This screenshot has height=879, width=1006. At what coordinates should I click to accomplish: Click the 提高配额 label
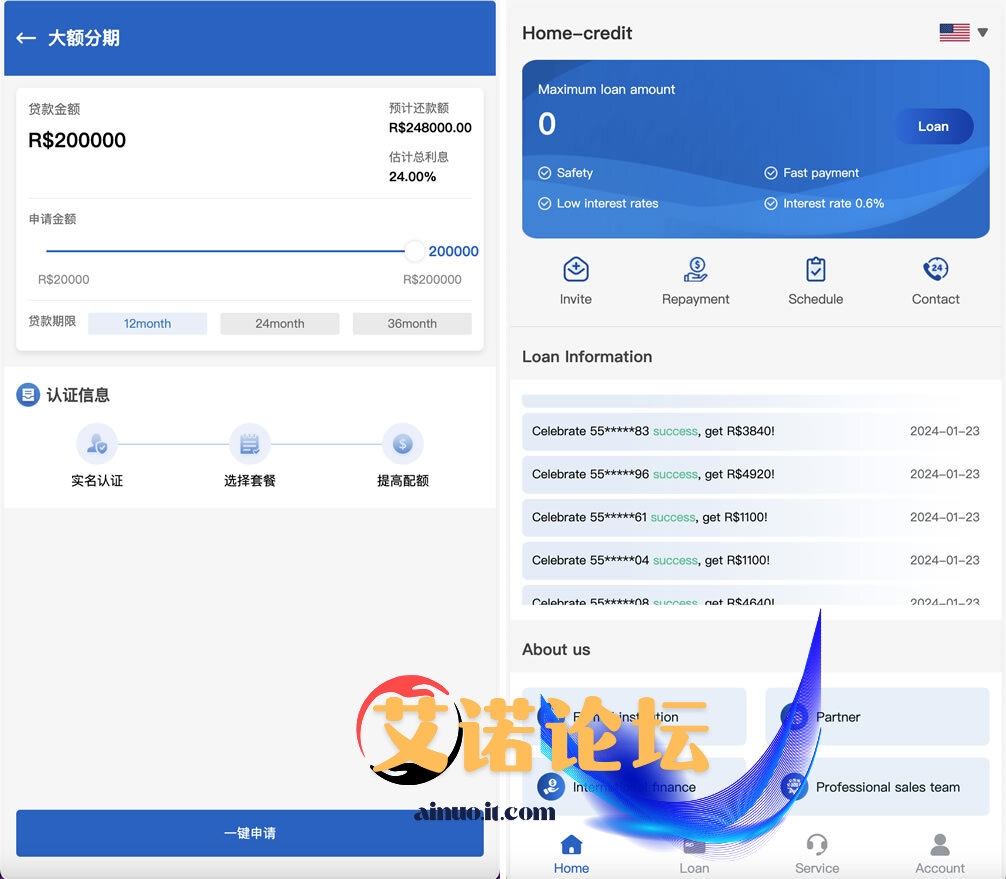click(x=402, y=481)
